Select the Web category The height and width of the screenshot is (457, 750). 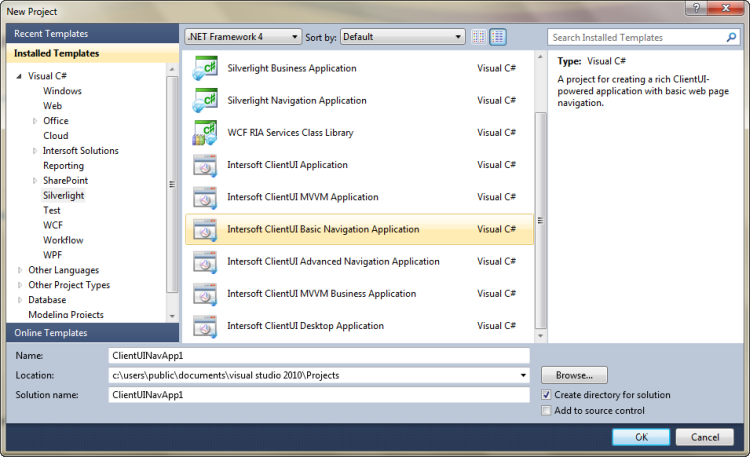click(53, 106)
